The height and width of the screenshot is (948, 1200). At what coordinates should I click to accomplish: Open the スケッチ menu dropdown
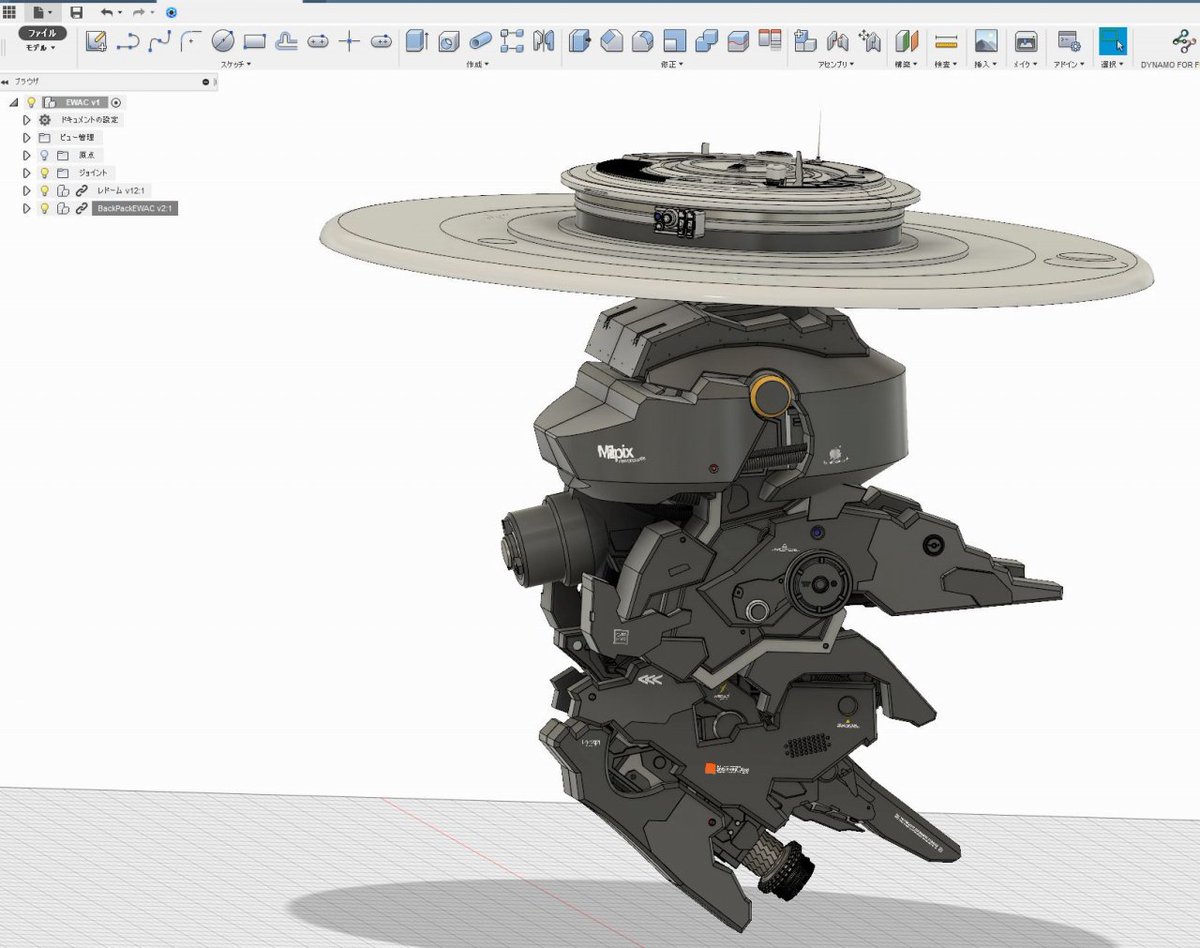coord(236,64)
